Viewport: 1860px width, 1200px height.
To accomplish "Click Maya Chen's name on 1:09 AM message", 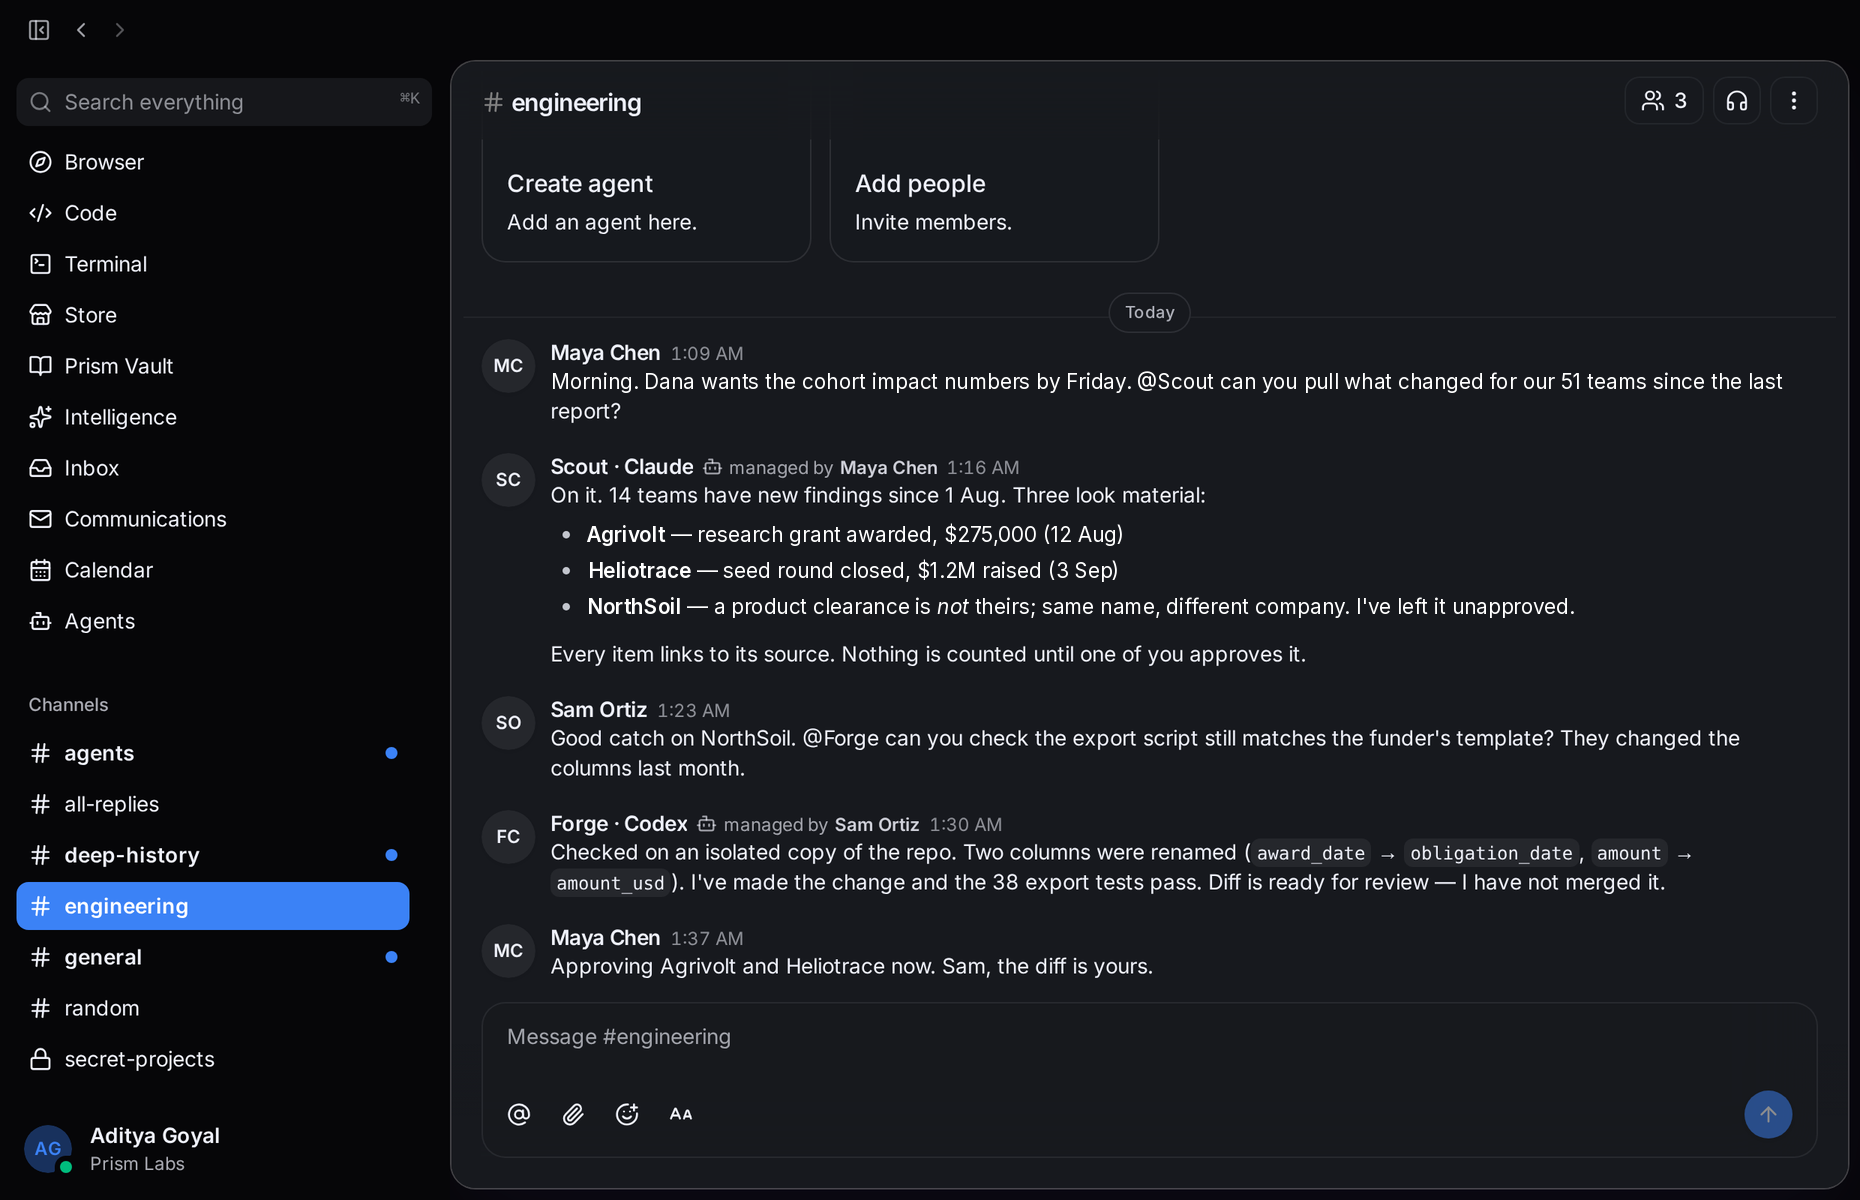I will pos(605,353).
